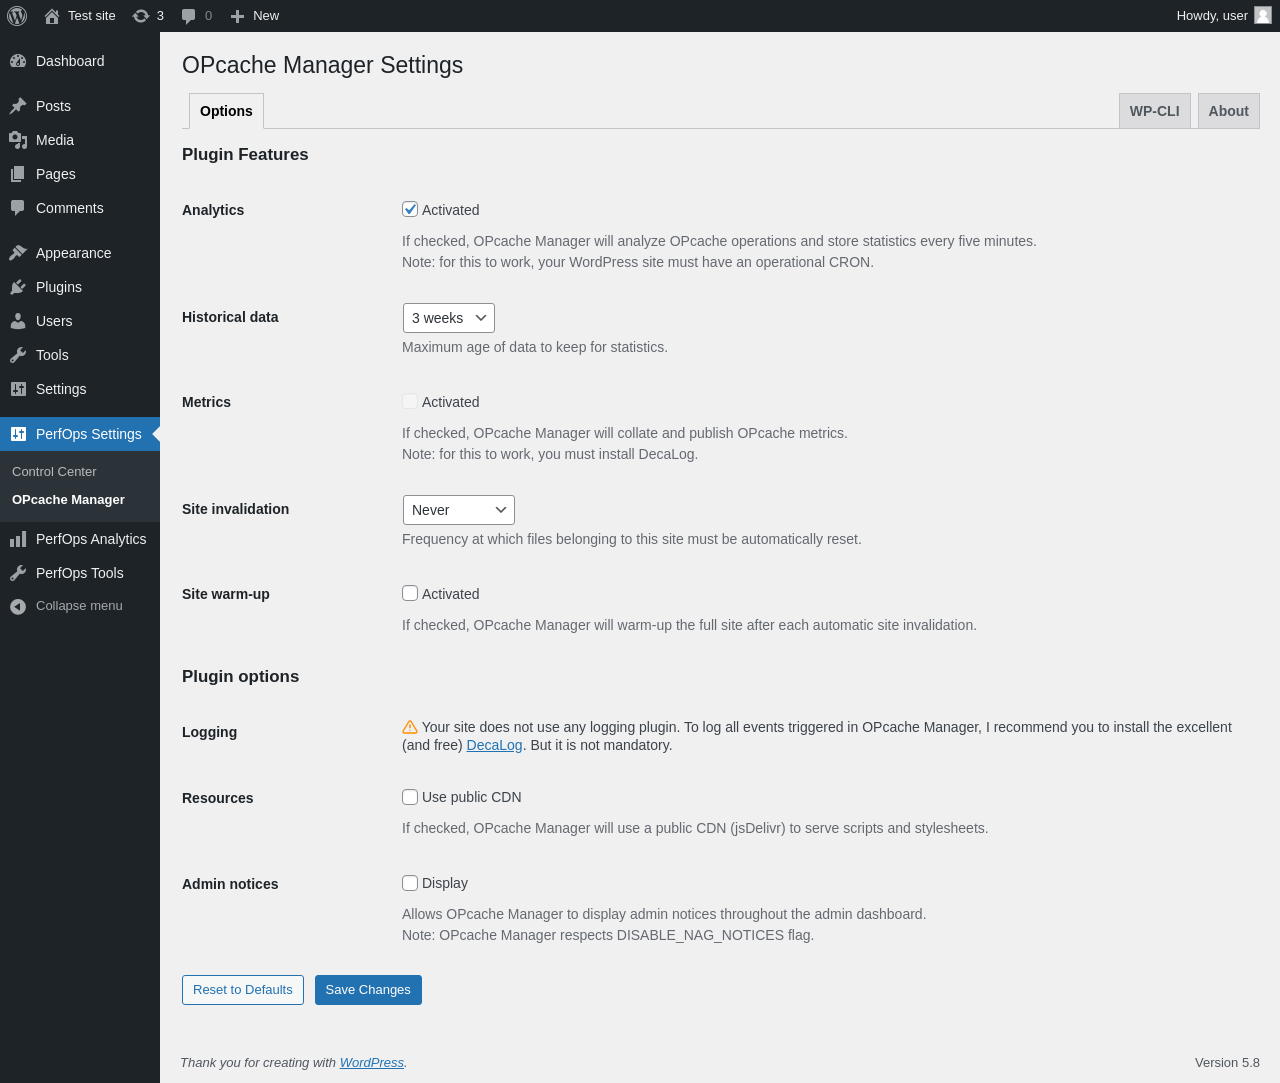The image size is (1280, 1083).
Task: Click the Pages icon in sidebar
Action: [x=18, y=174]
